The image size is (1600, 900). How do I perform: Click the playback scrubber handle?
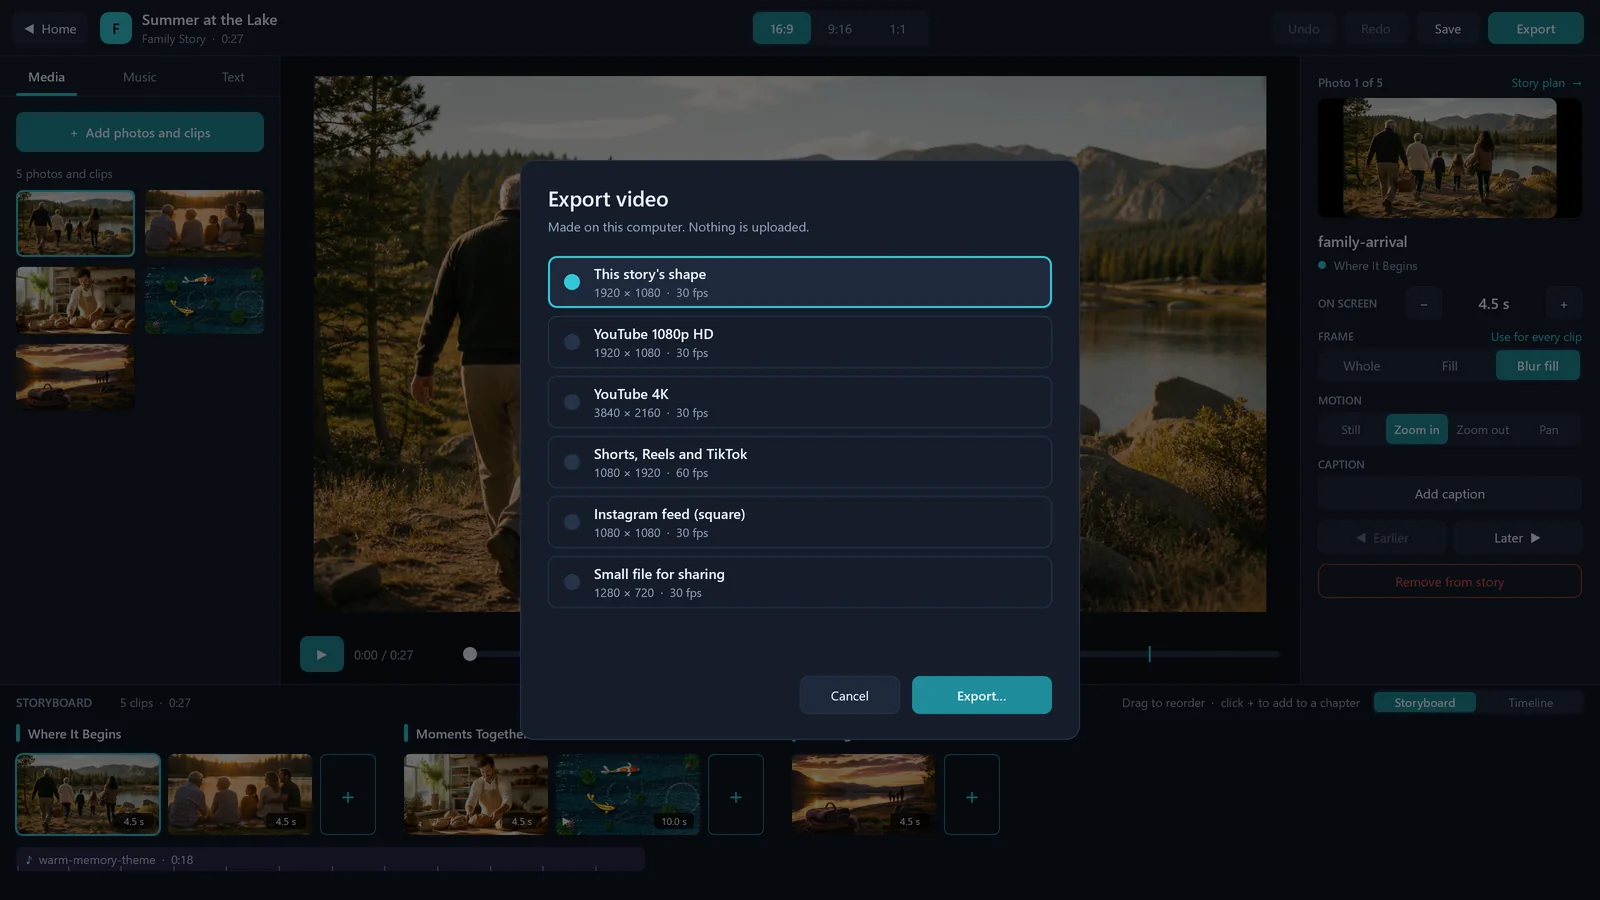[x=470, y=654]
